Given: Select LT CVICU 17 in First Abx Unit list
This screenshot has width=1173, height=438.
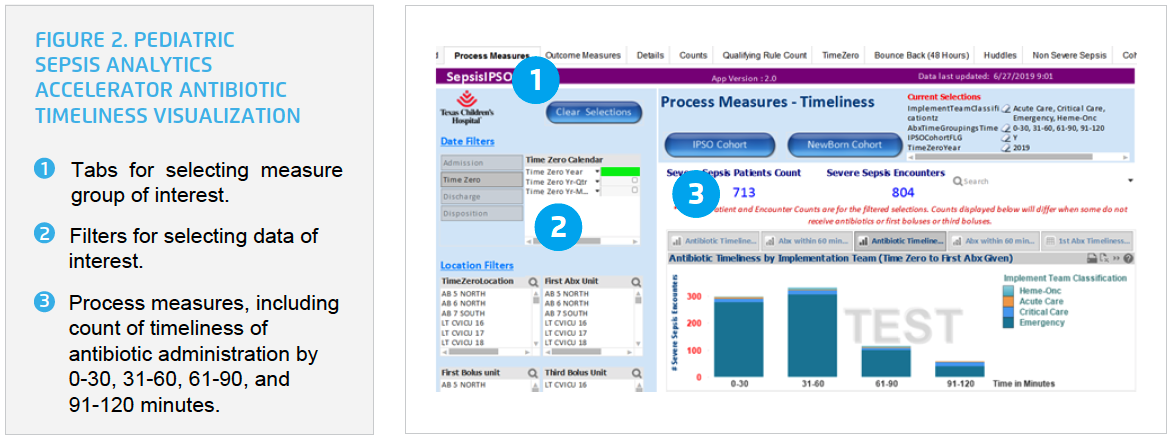Looking at the screenshot, I should (x=567, y=332).
